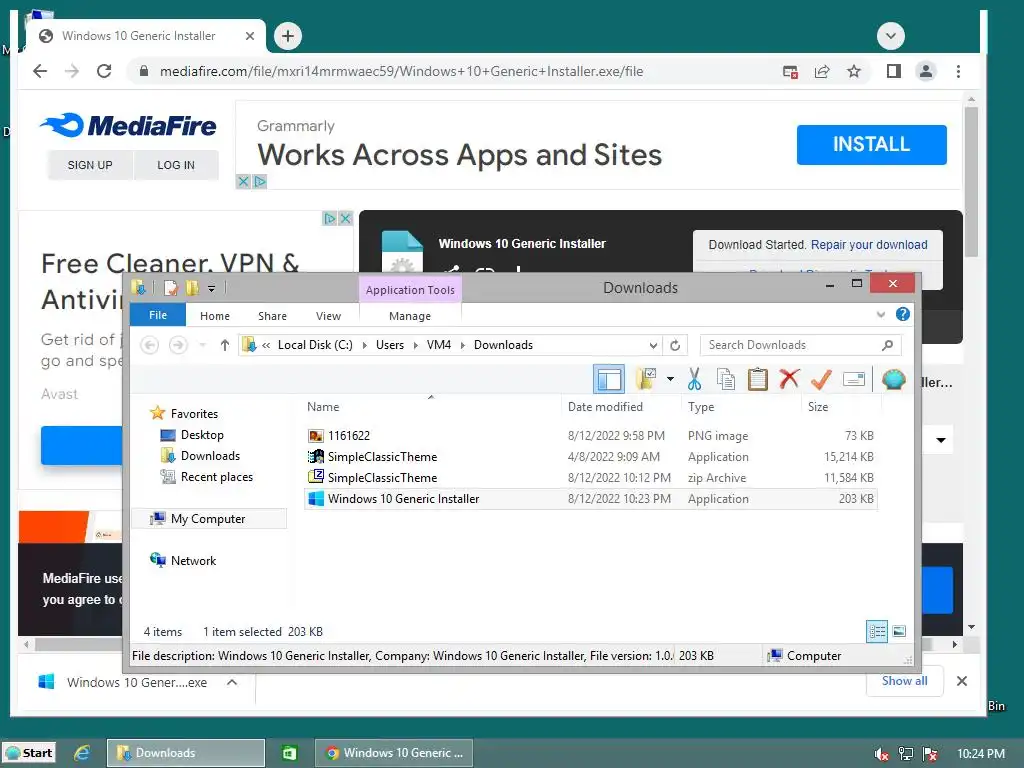Viewport: 1024px width, 768px height.
Task: Open the Home ribbon tab
Action: pyautogui.click(x=215, y=315)
